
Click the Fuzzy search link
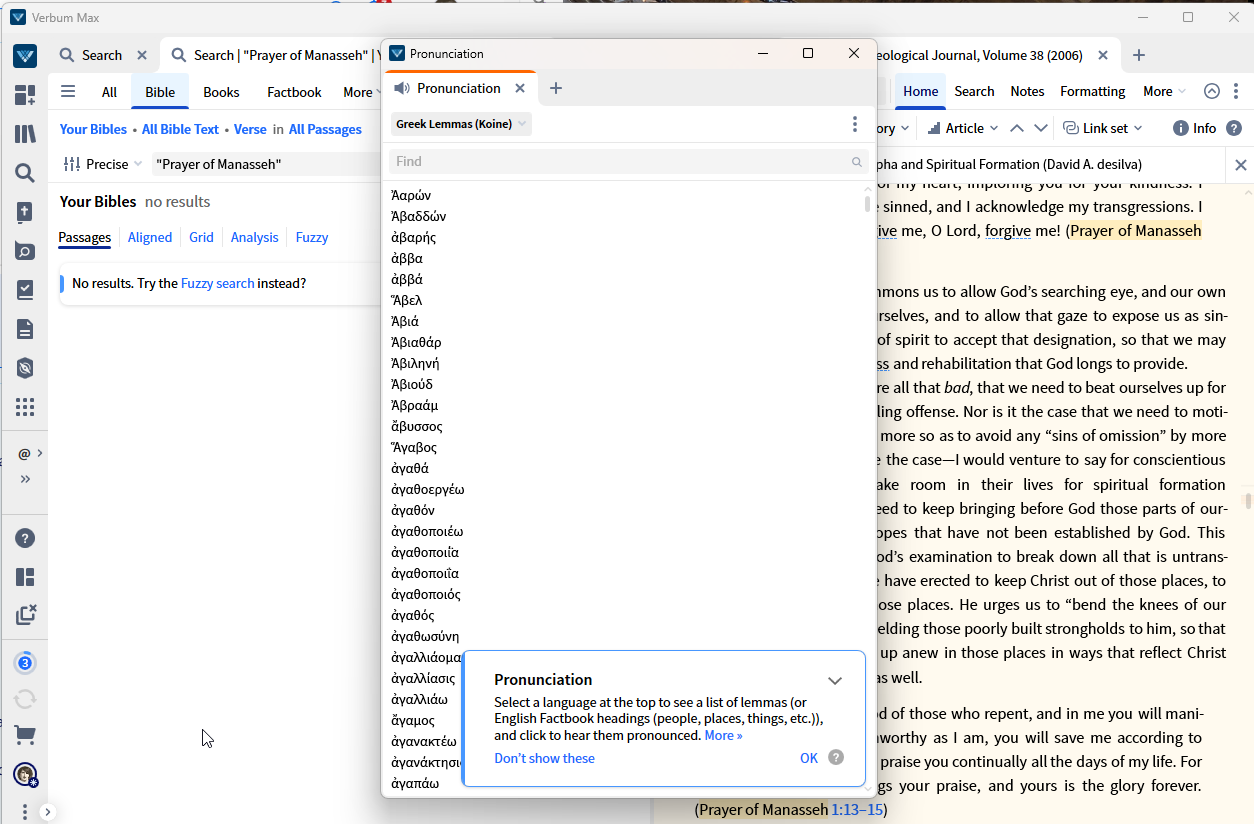pos(217,283)
